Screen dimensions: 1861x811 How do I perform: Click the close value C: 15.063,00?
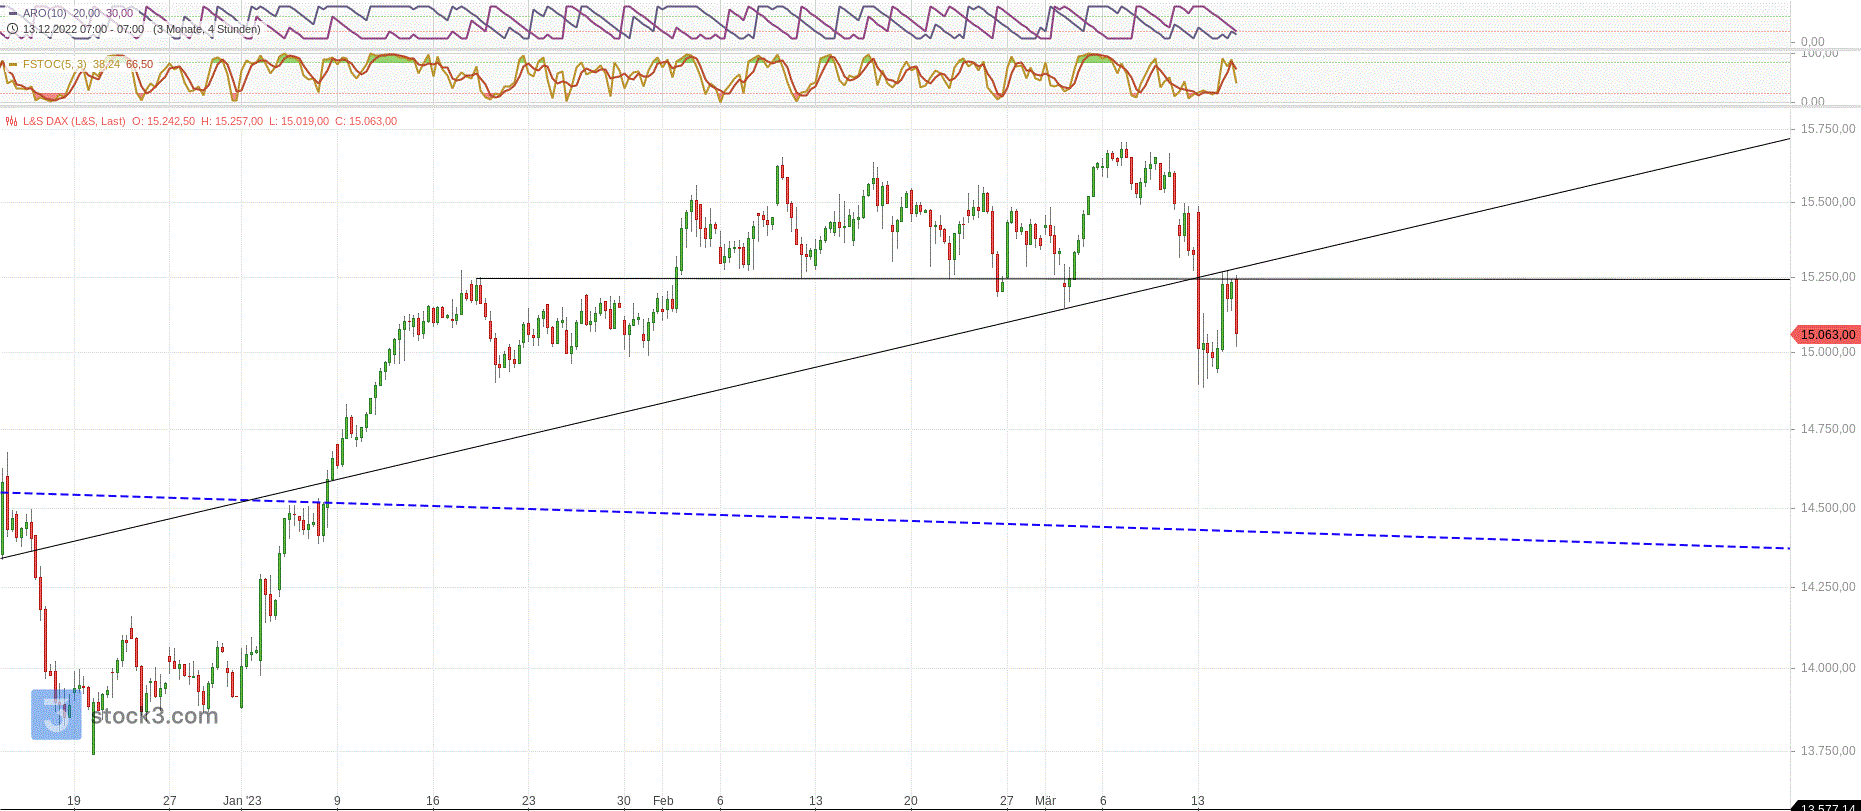[x=365, y=121]
